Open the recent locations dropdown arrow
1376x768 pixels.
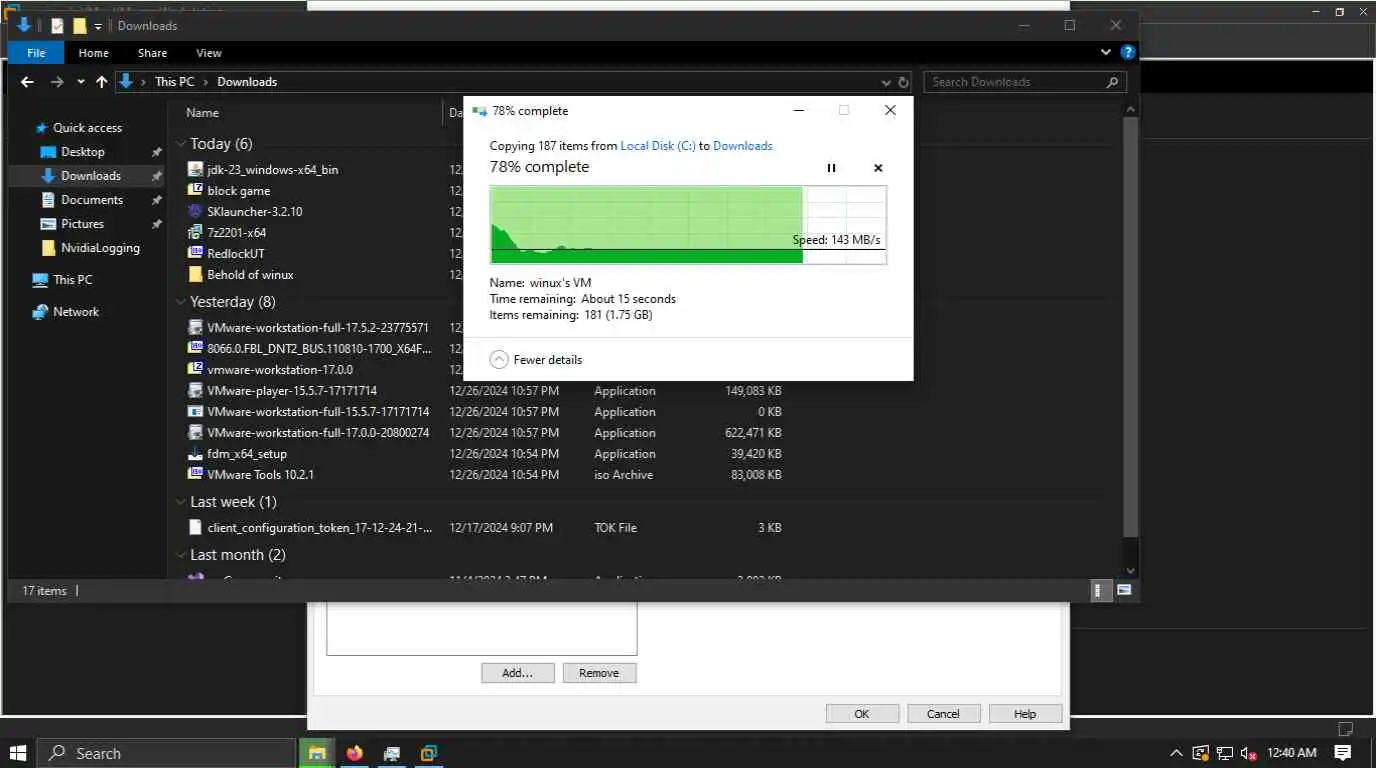(80, 83)
